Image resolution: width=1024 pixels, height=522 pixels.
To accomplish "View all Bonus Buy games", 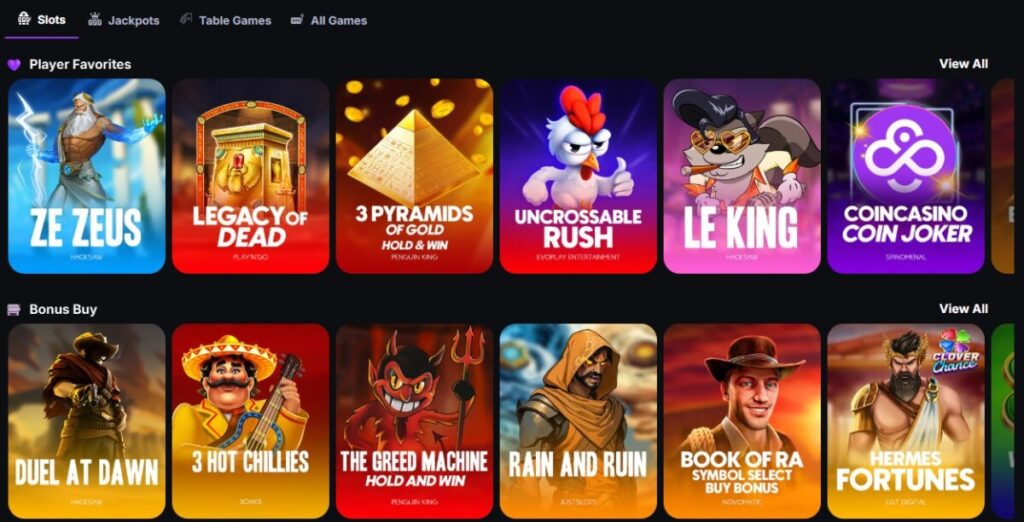I will click(963, 308).
